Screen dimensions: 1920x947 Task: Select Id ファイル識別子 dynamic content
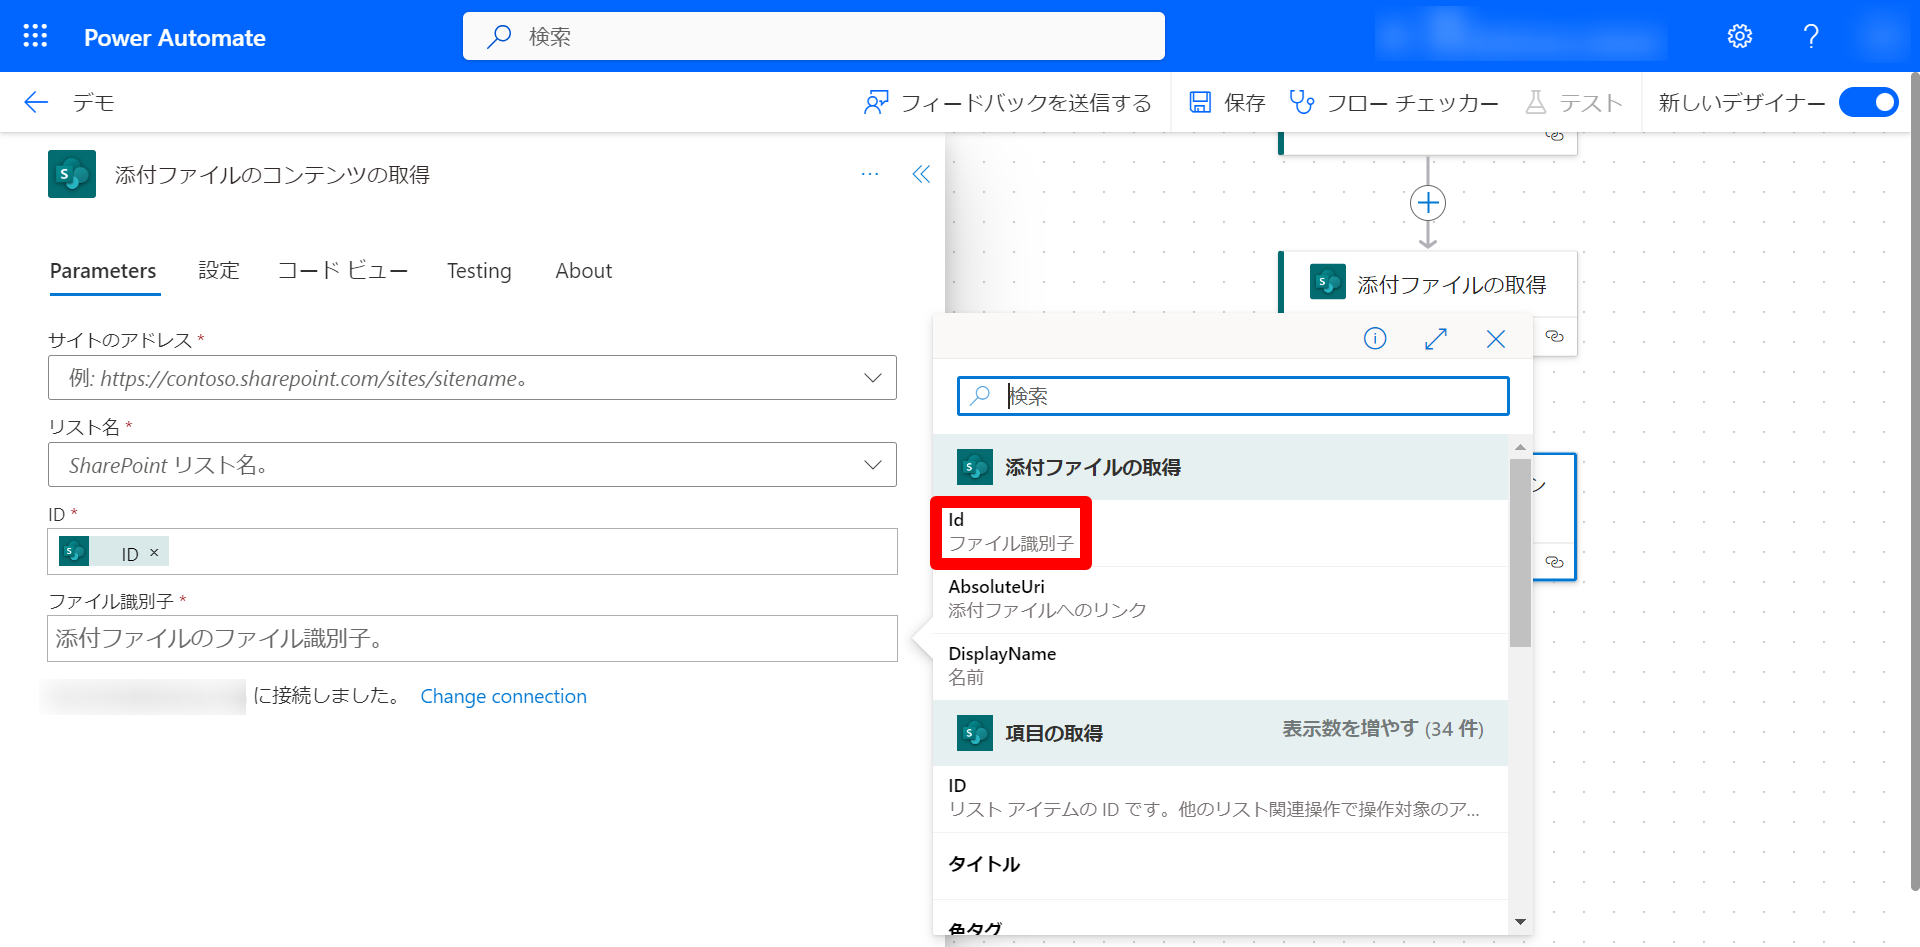pyautogui.click(x=1011, y=533)
